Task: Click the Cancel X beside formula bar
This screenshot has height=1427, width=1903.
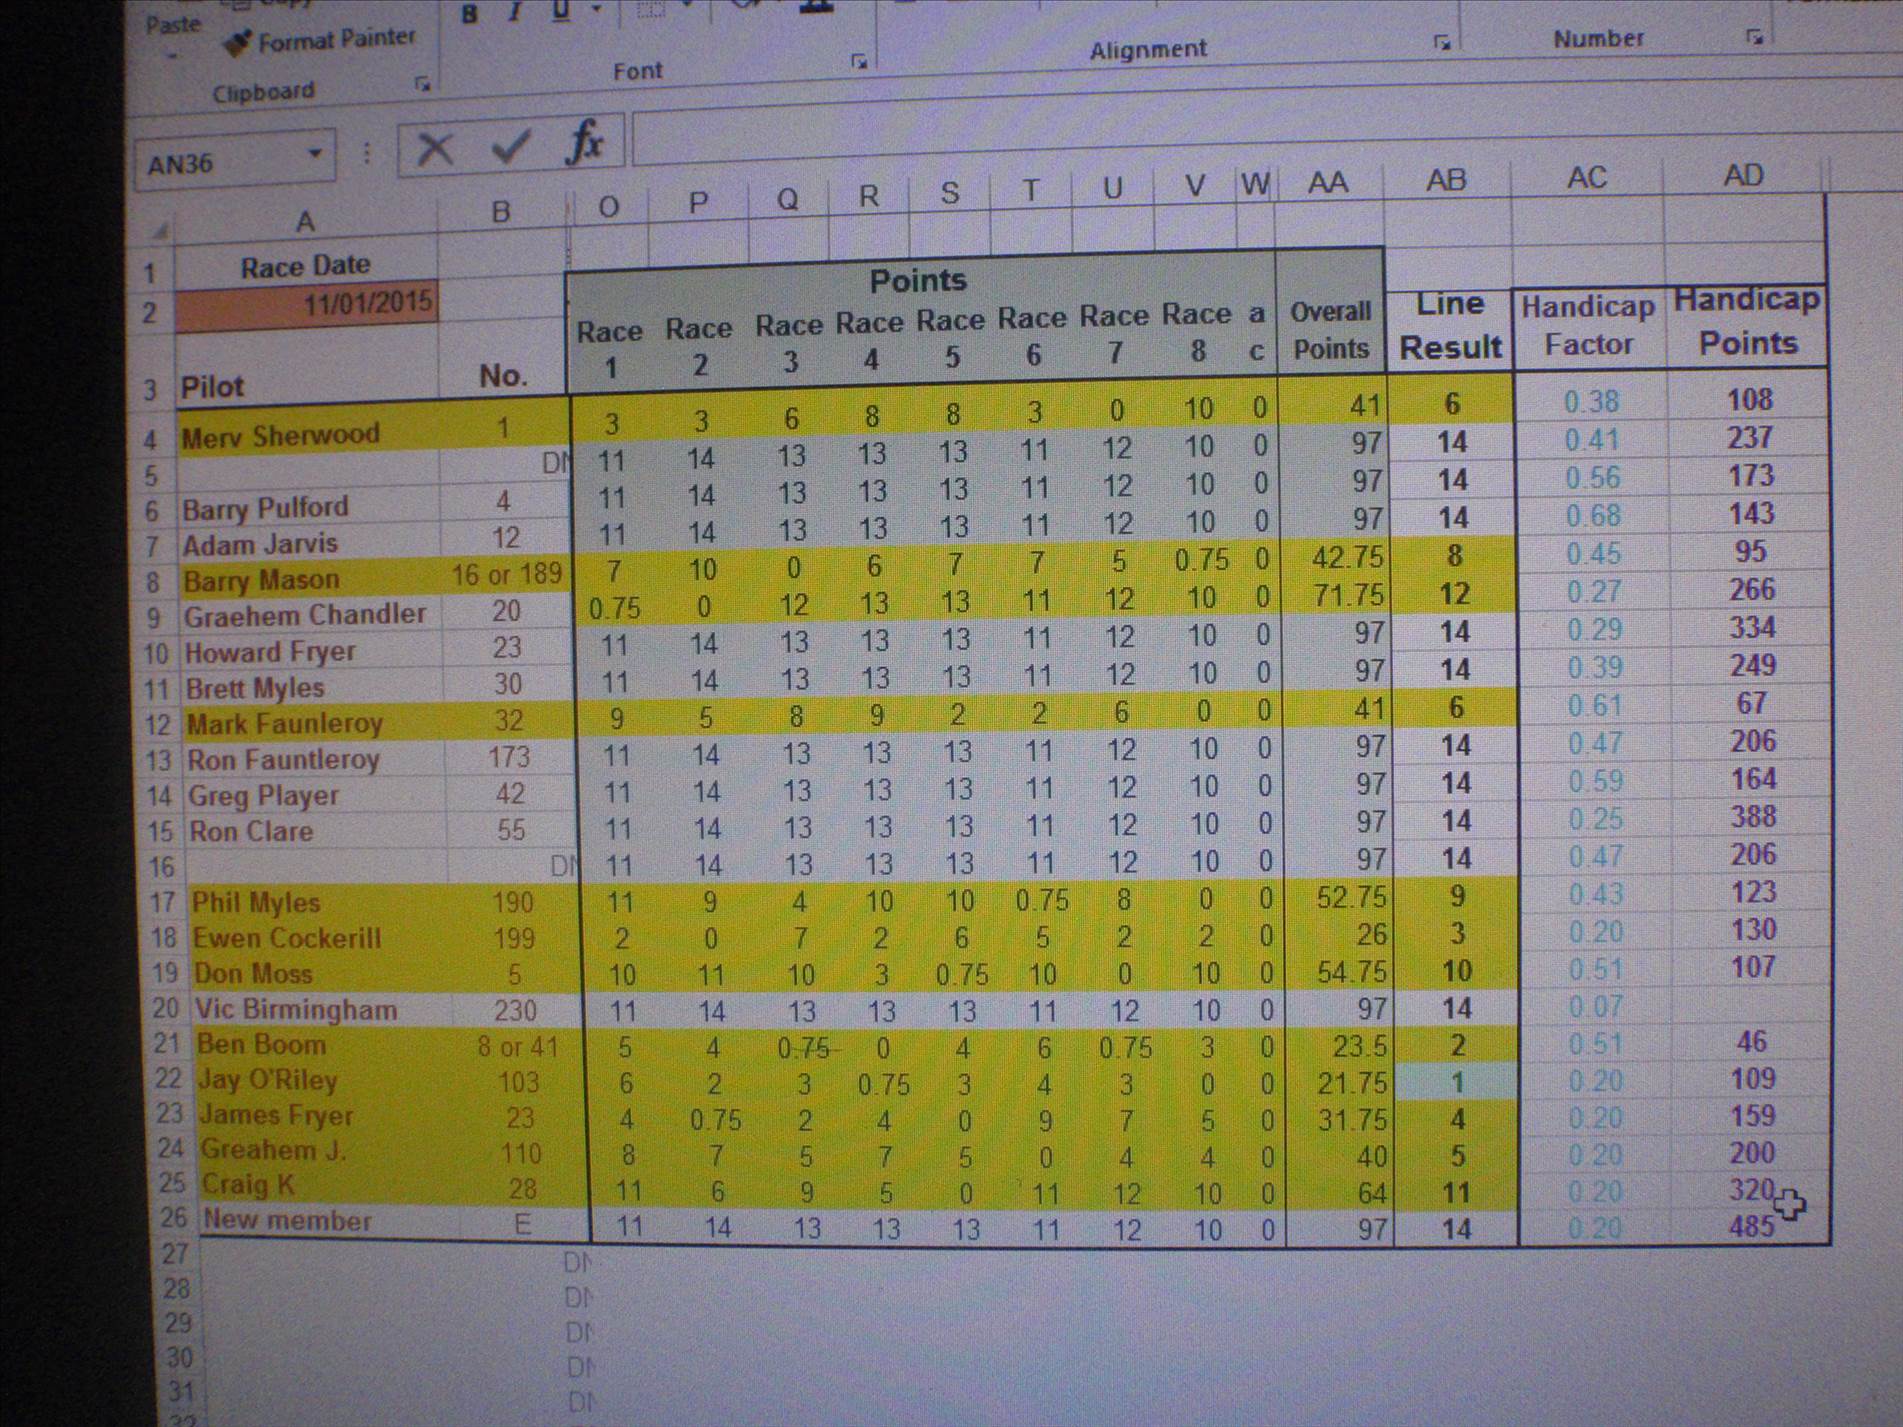Action: click(x=434, y=149)
